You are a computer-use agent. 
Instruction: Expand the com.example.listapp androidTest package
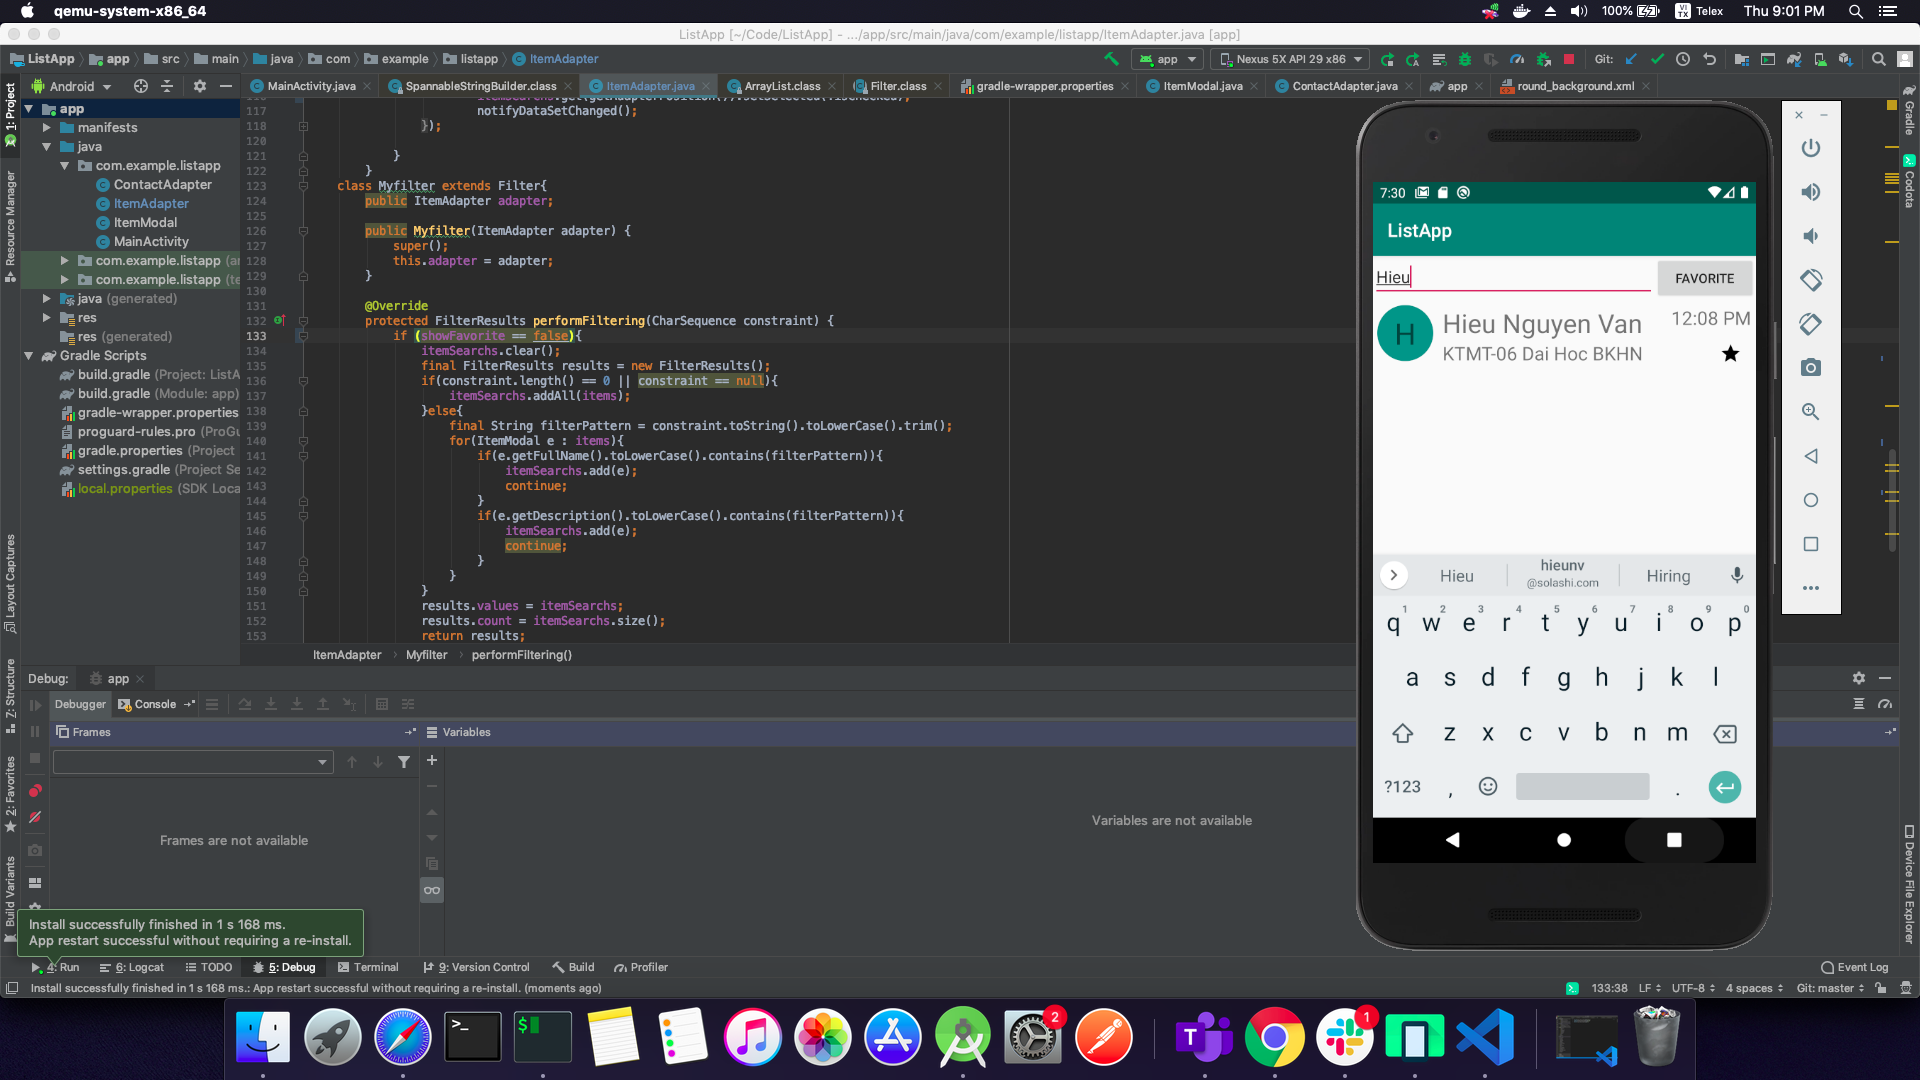[66, 260]
